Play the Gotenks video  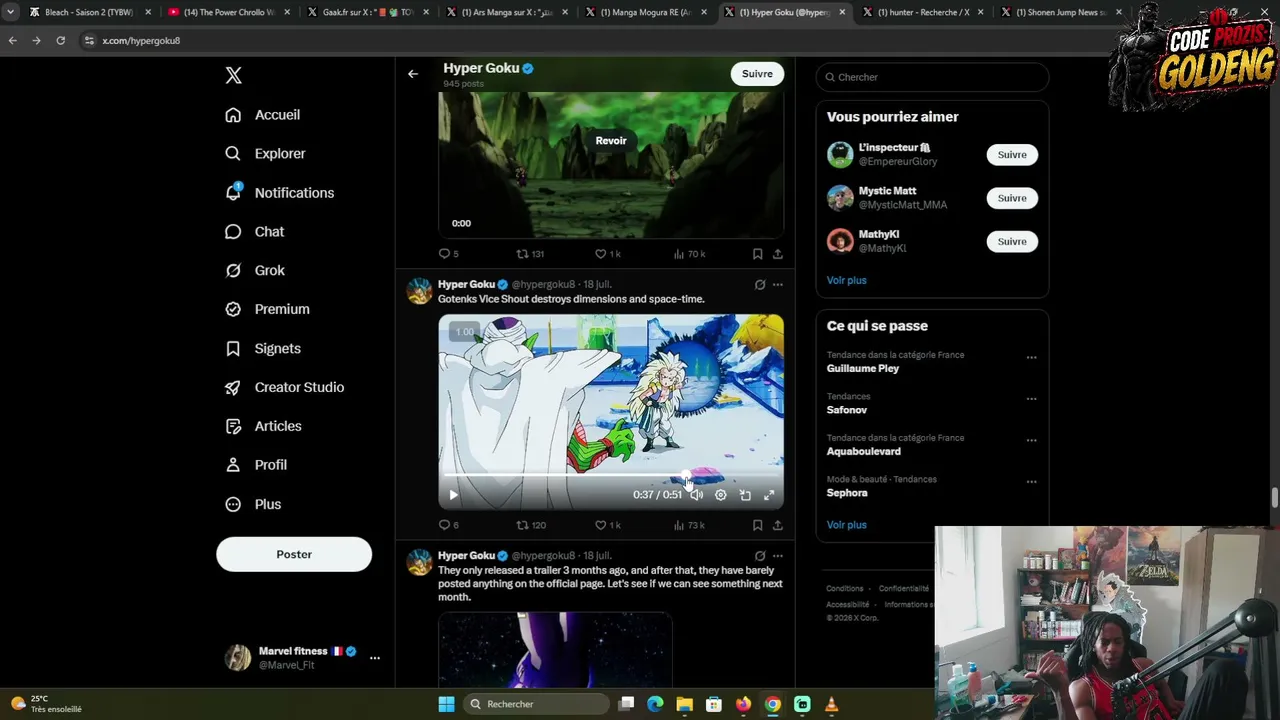point(453,495)
